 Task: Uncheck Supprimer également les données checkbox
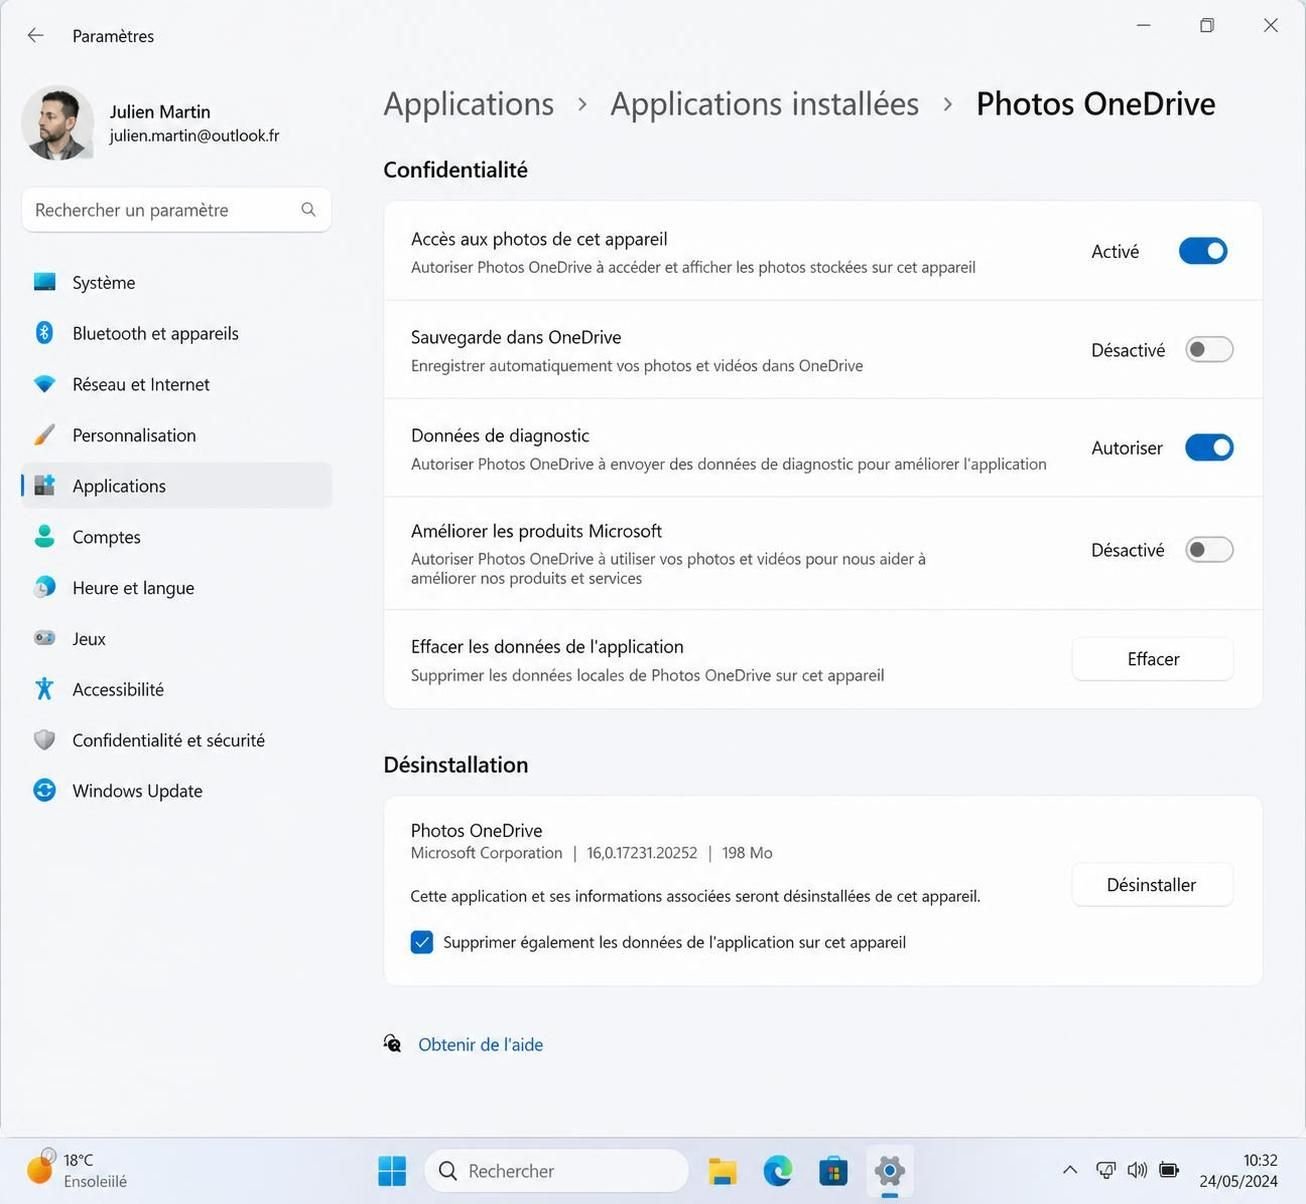pos(422,942)
